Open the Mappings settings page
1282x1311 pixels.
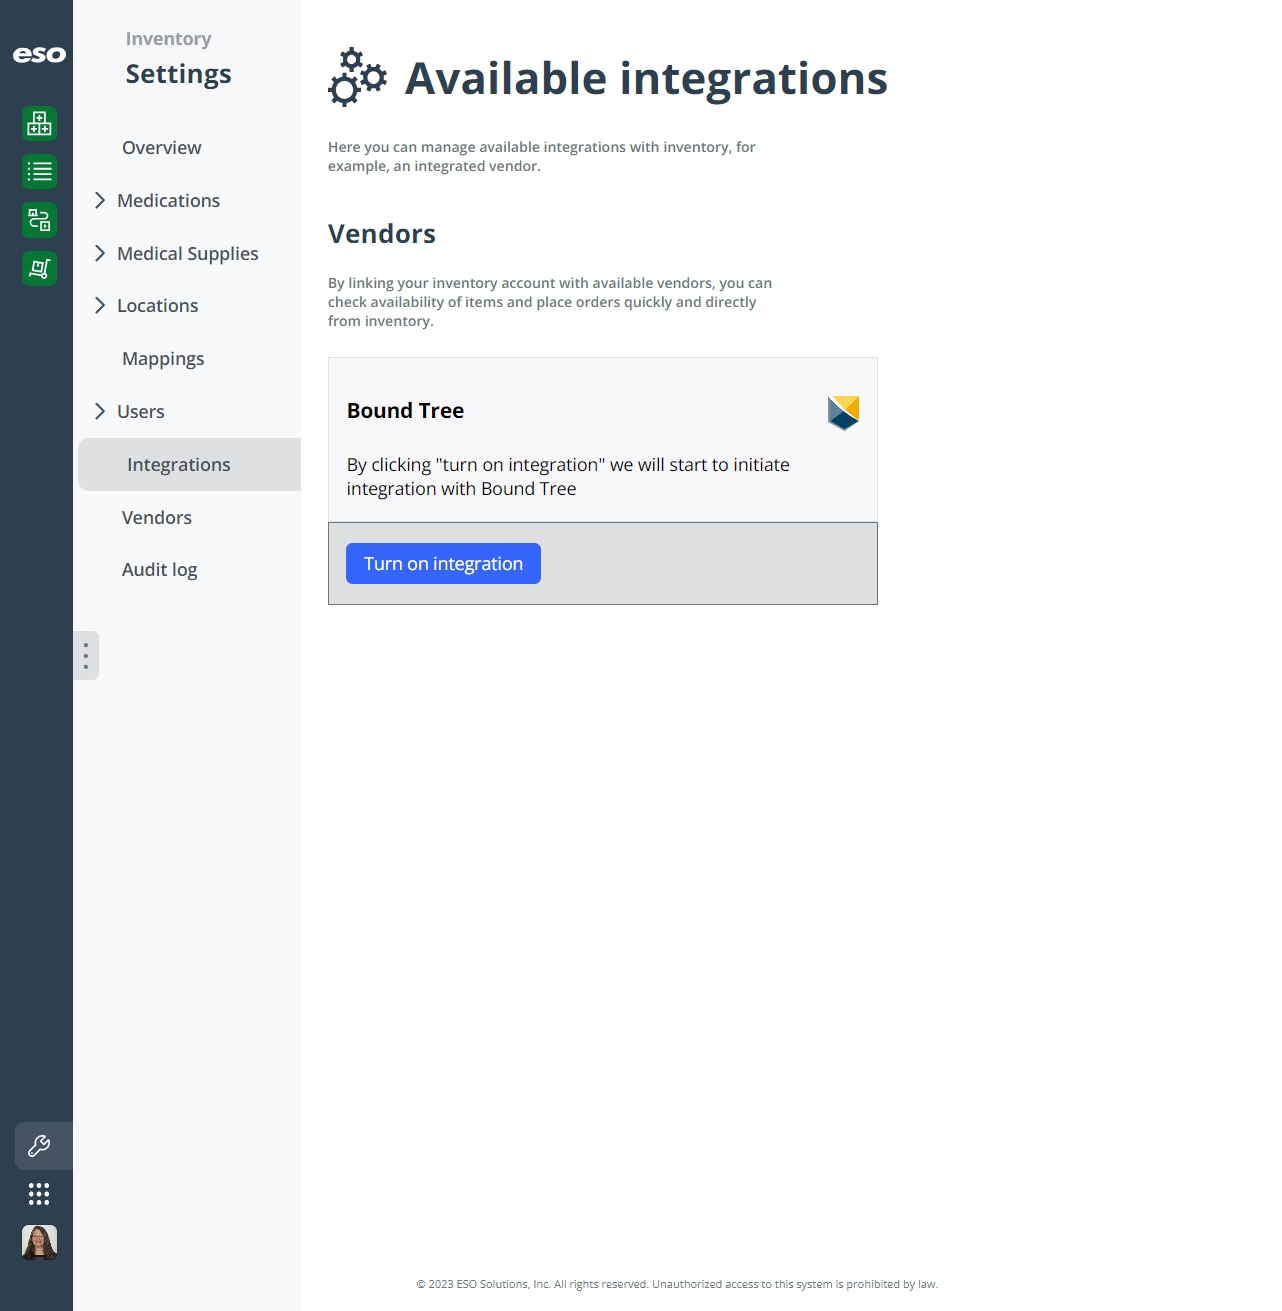(163, 358)
